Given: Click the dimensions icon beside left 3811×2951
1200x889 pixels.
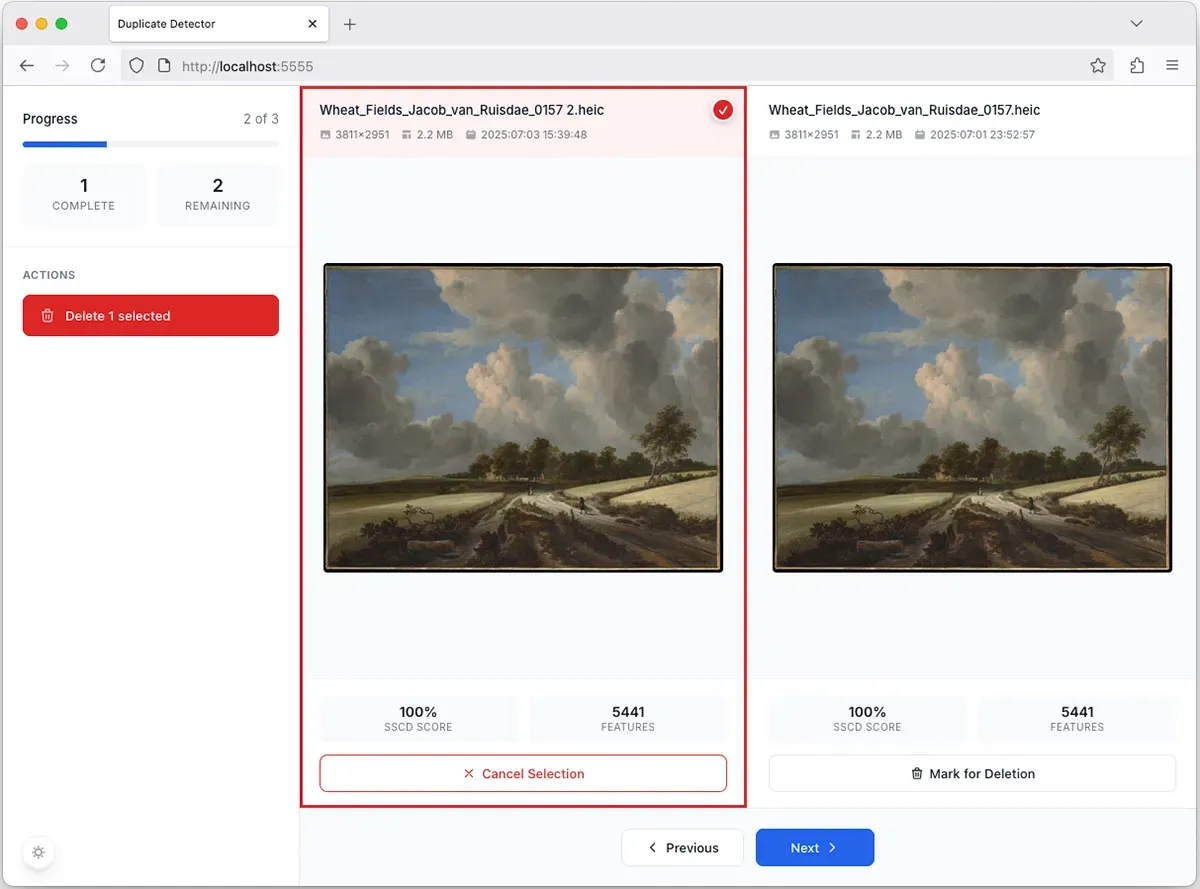Looking at the screenshot, I should (x=325, y=135).
